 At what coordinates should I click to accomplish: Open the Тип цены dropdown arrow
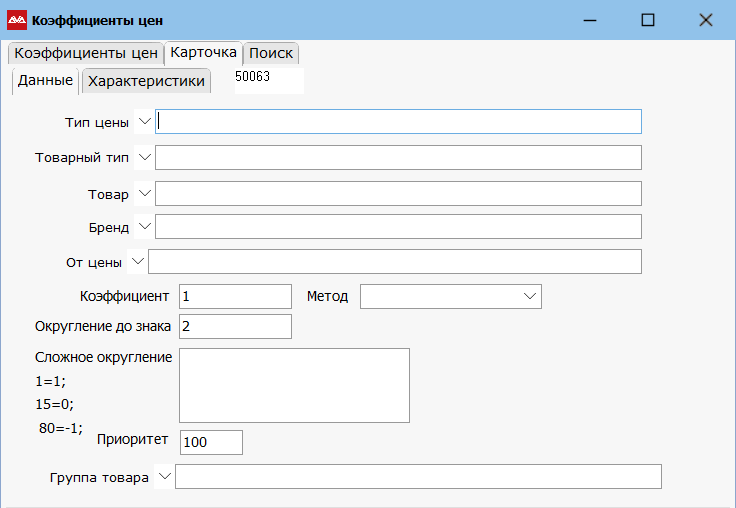click(144, 122)
